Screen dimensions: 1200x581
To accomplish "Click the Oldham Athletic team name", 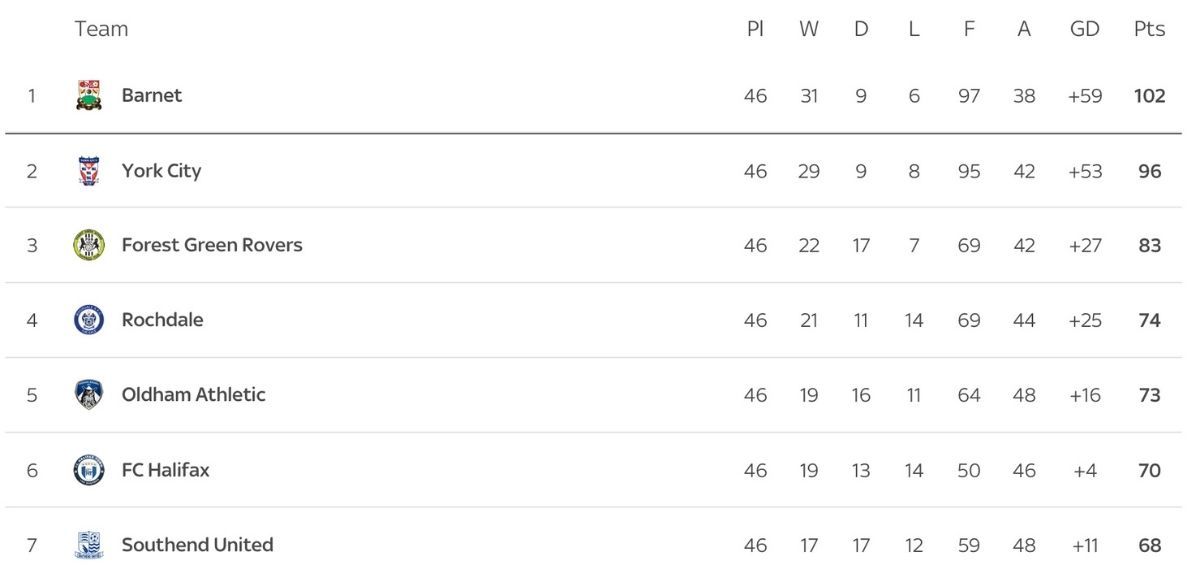I will coord(194,395).
